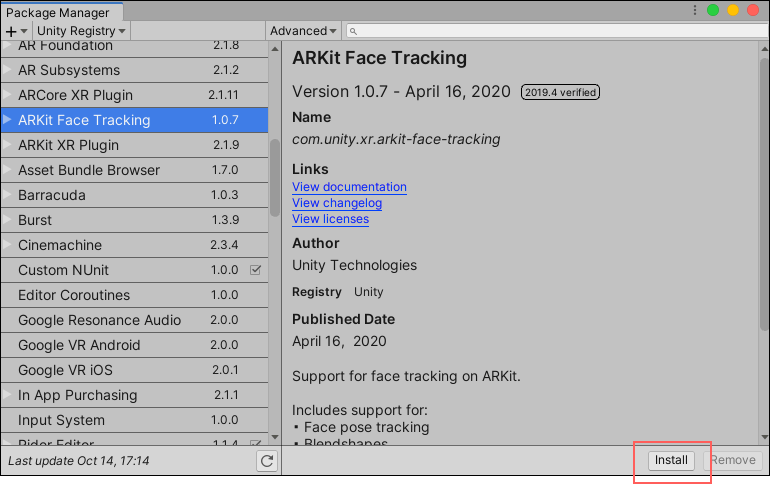This screenshot has width=770, height=485.
Task: Expand the In App Purchasing arrow
Action: (x=7, y=395)
